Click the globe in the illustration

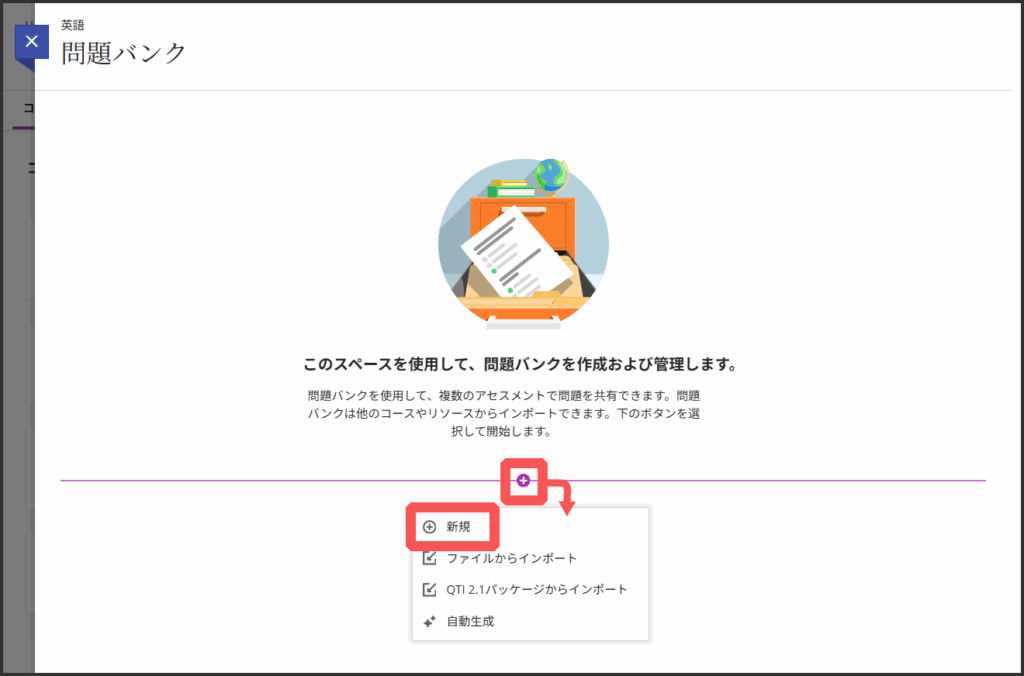coord(550,176)
